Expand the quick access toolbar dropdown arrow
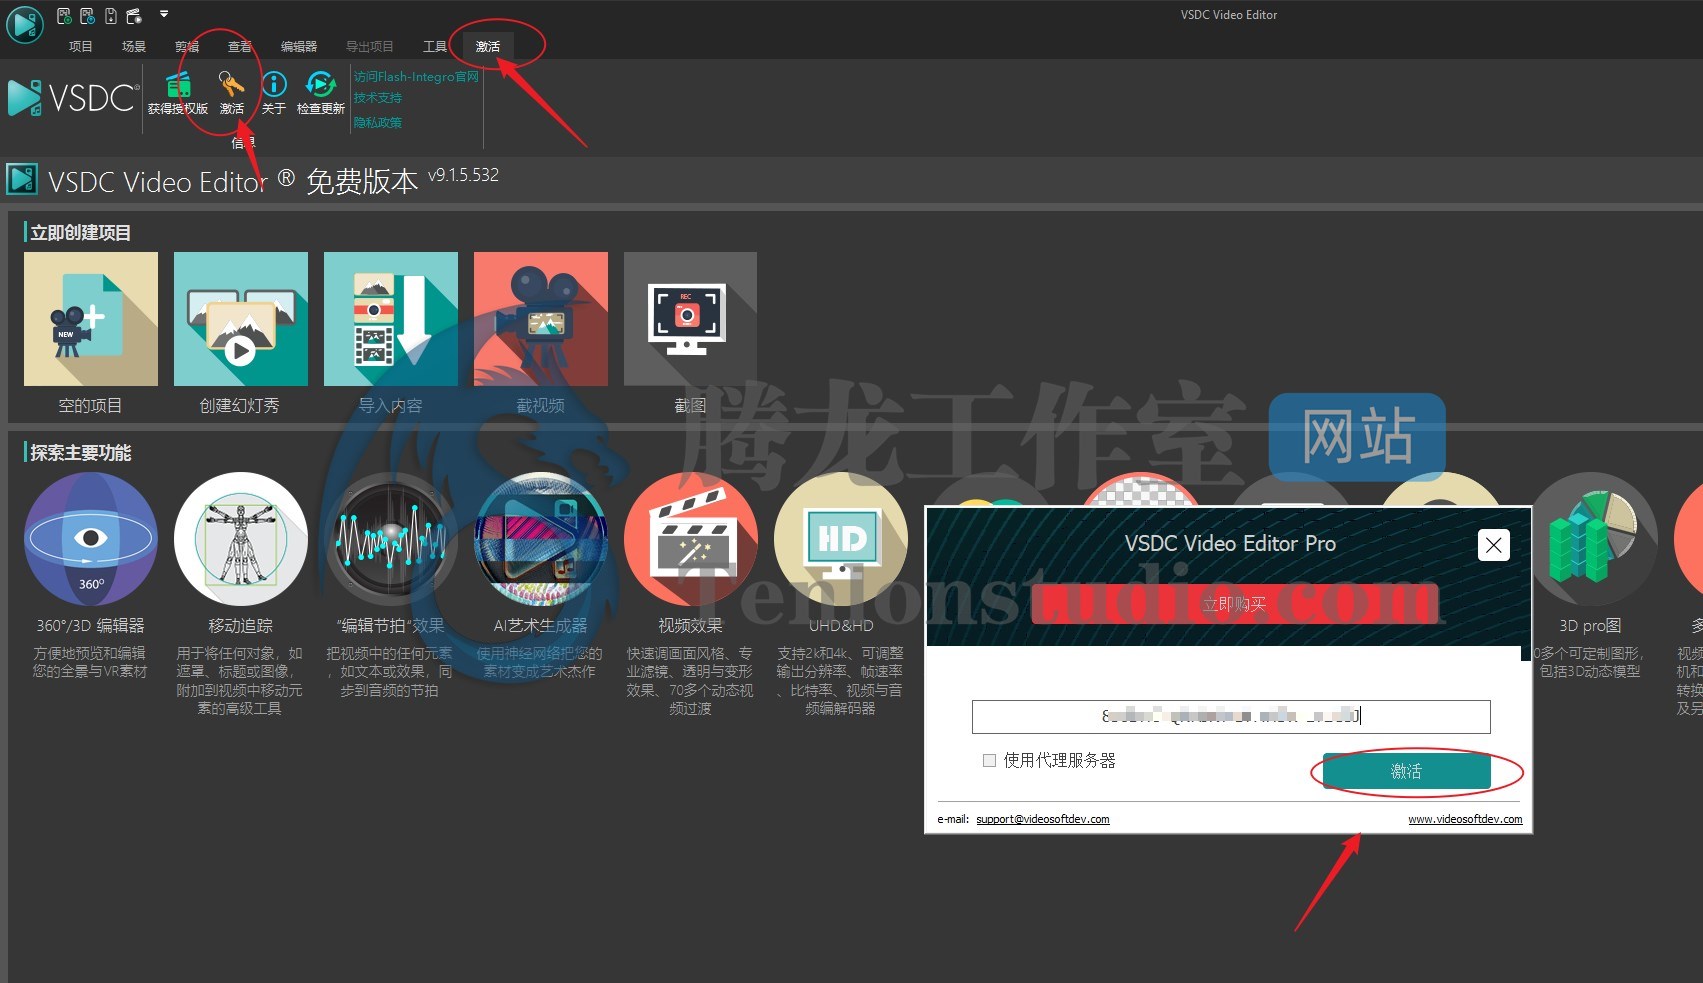 164,14
